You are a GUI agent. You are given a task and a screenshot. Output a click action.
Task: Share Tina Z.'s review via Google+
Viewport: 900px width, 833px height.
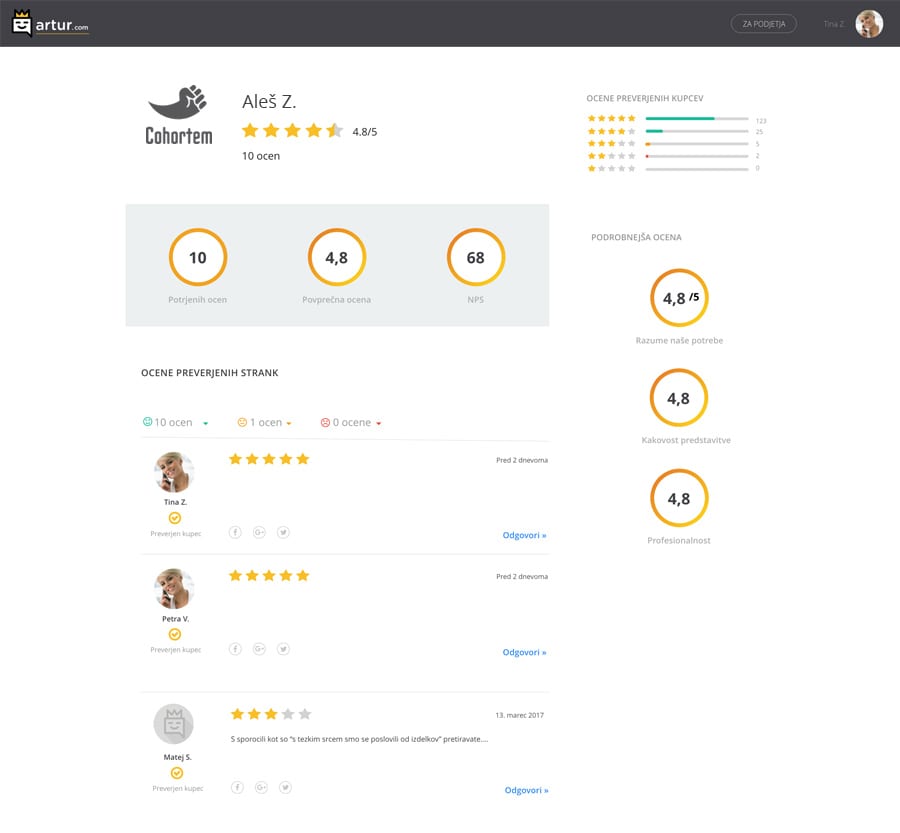click(x=260, y=532)
